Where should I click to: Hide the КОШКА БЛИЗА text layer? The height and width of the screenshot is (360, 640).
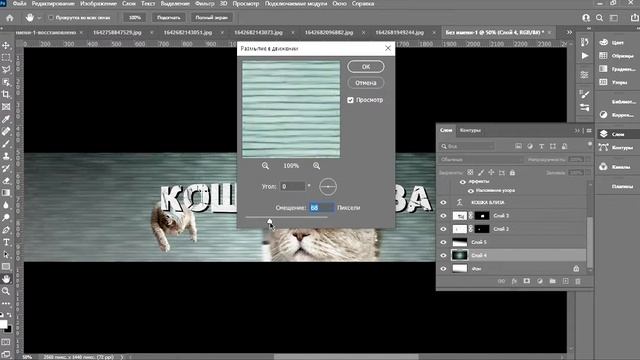pos(443,202)
